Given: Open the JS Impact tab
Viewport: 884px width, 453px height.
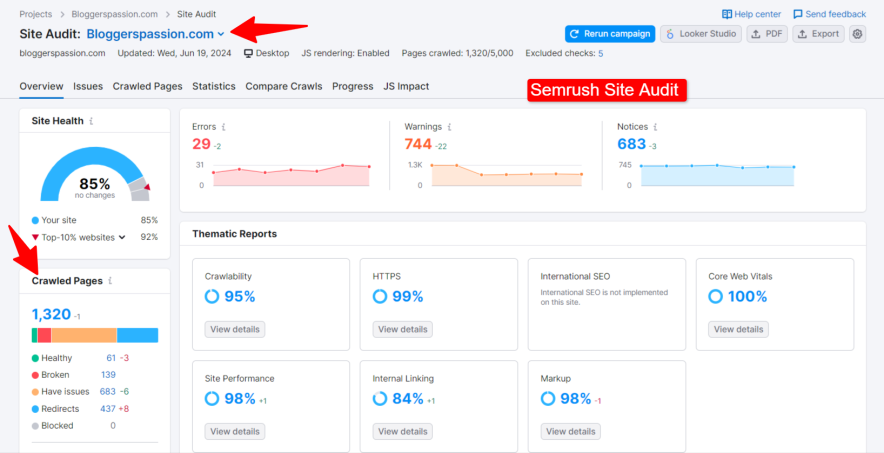Looking at the screenshot, I should click(406, 86).
